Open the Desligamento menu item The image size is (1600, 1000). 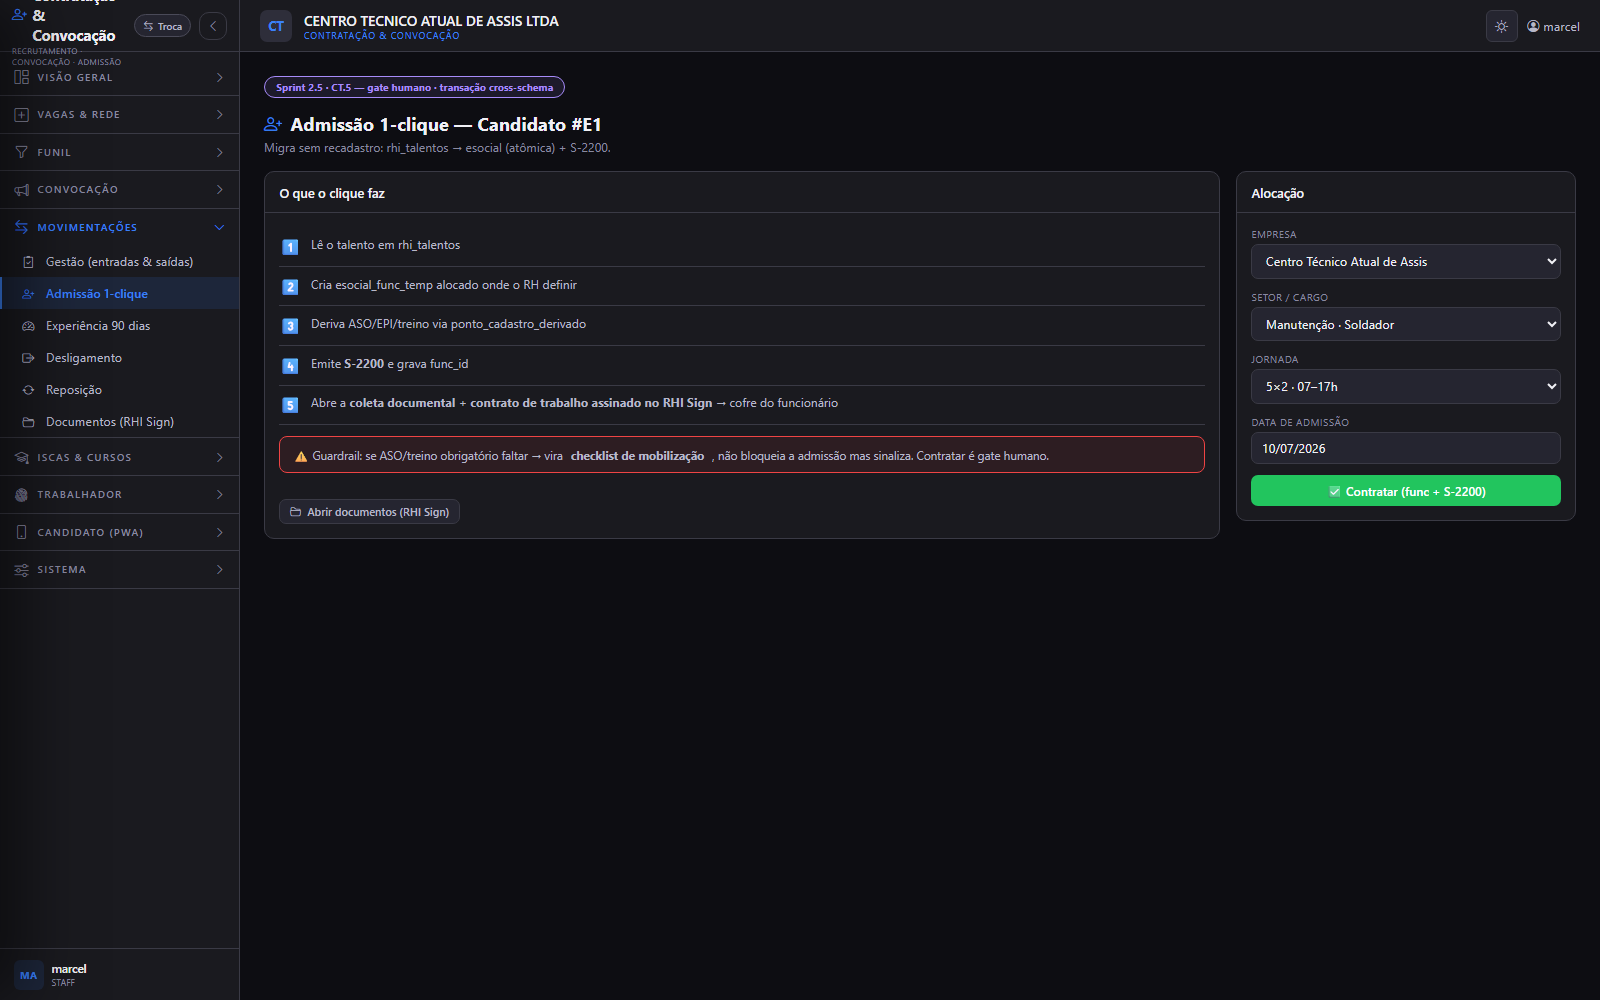[x=120, y=358]
